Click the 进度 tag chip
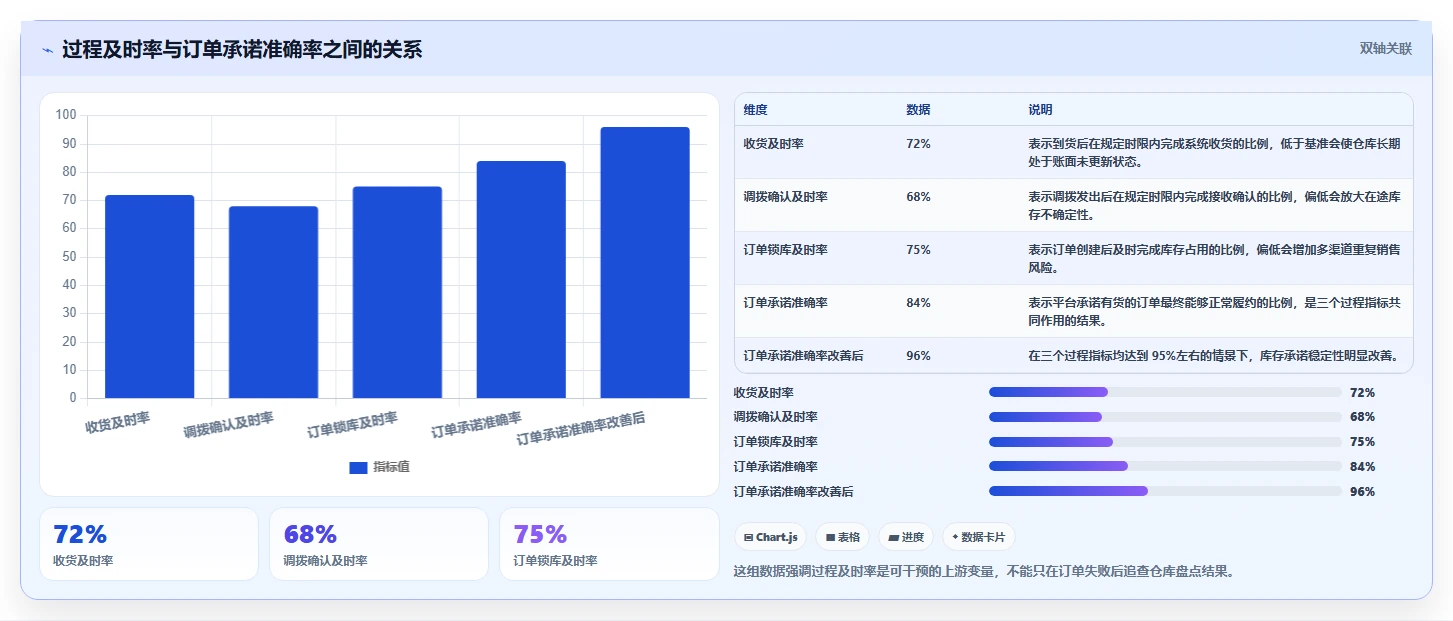Image resolution: width=1453 pixels, height=621 pixels. click(x=906, y=537)
